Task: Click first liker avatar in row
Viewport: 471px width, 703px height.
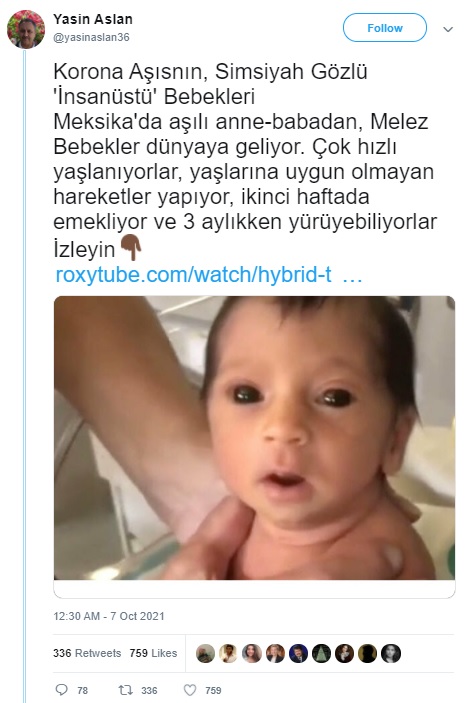Action: coord(205,654)
